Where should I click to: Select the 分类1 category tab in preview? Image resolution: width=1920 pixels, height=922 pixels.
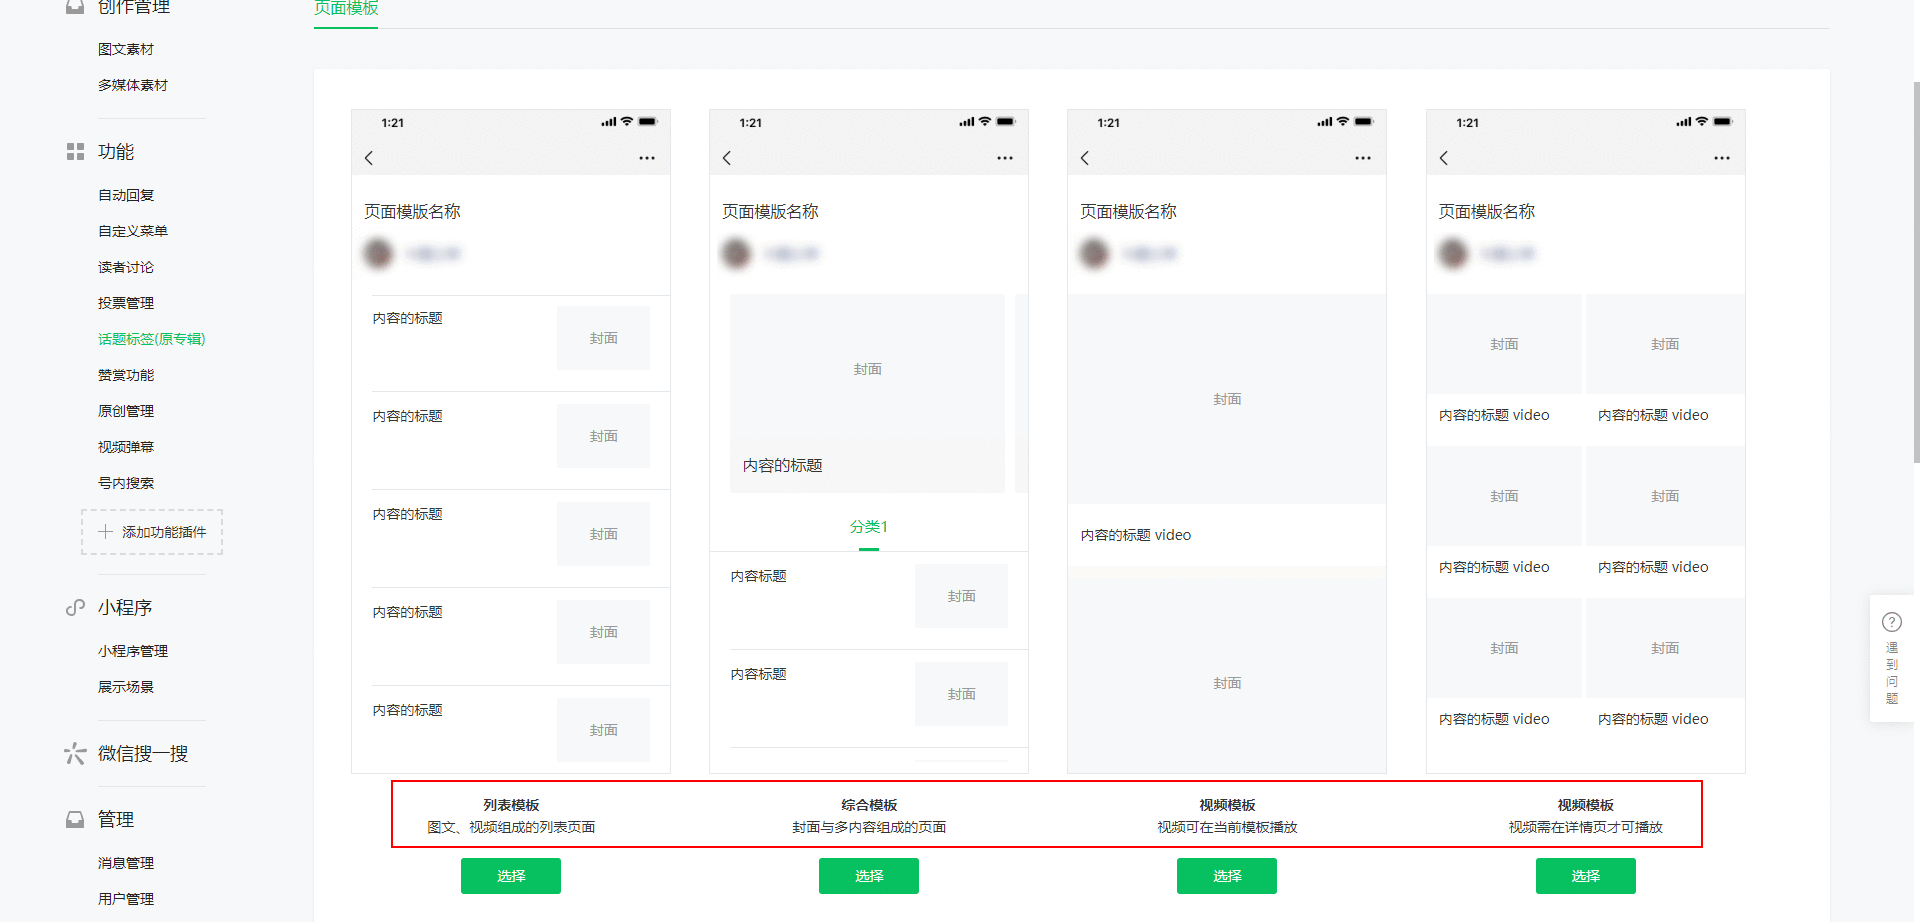pos(868,526)
